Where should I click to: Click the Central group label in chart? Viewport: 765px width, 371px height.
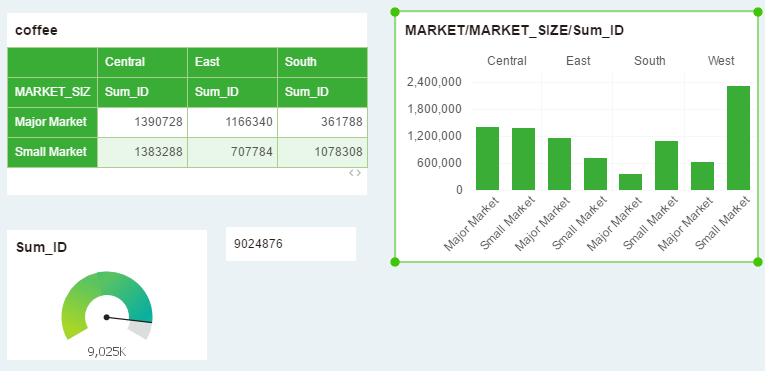(x=507, y=61)
